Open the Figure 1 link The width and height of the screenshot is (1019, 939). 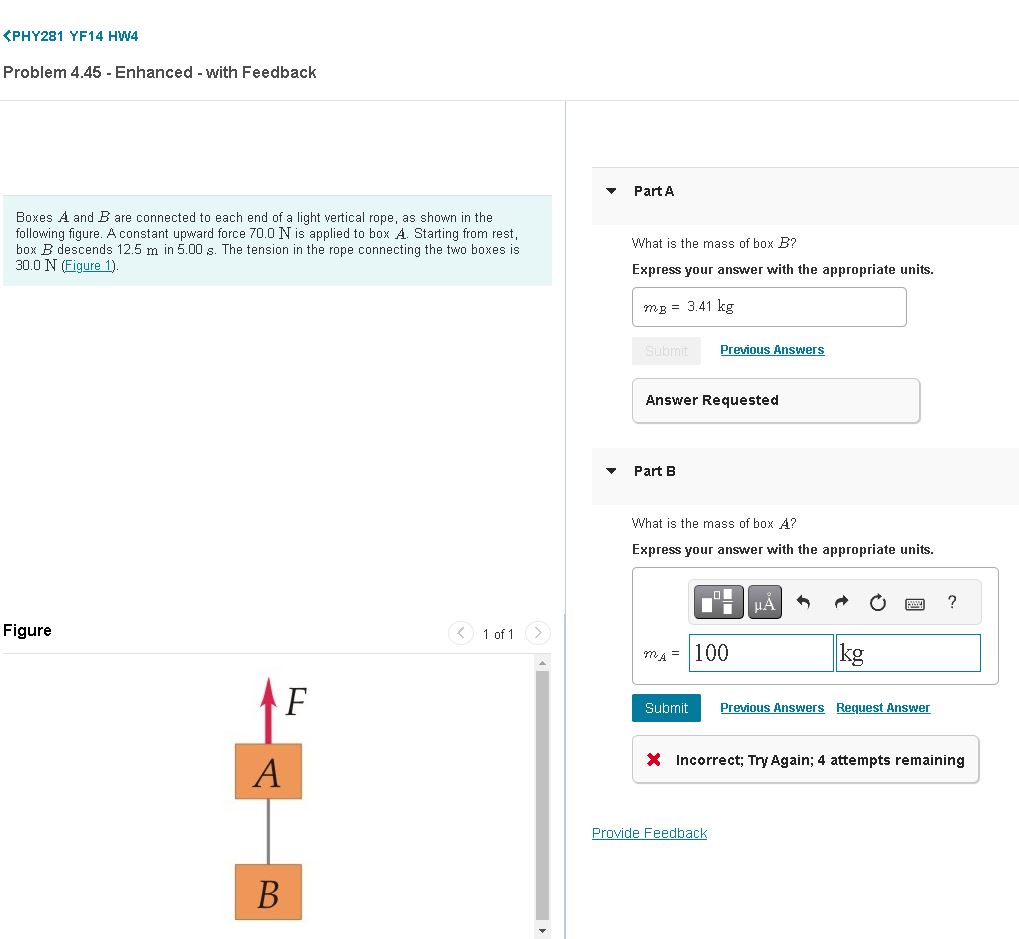click(x=90, y=265)
